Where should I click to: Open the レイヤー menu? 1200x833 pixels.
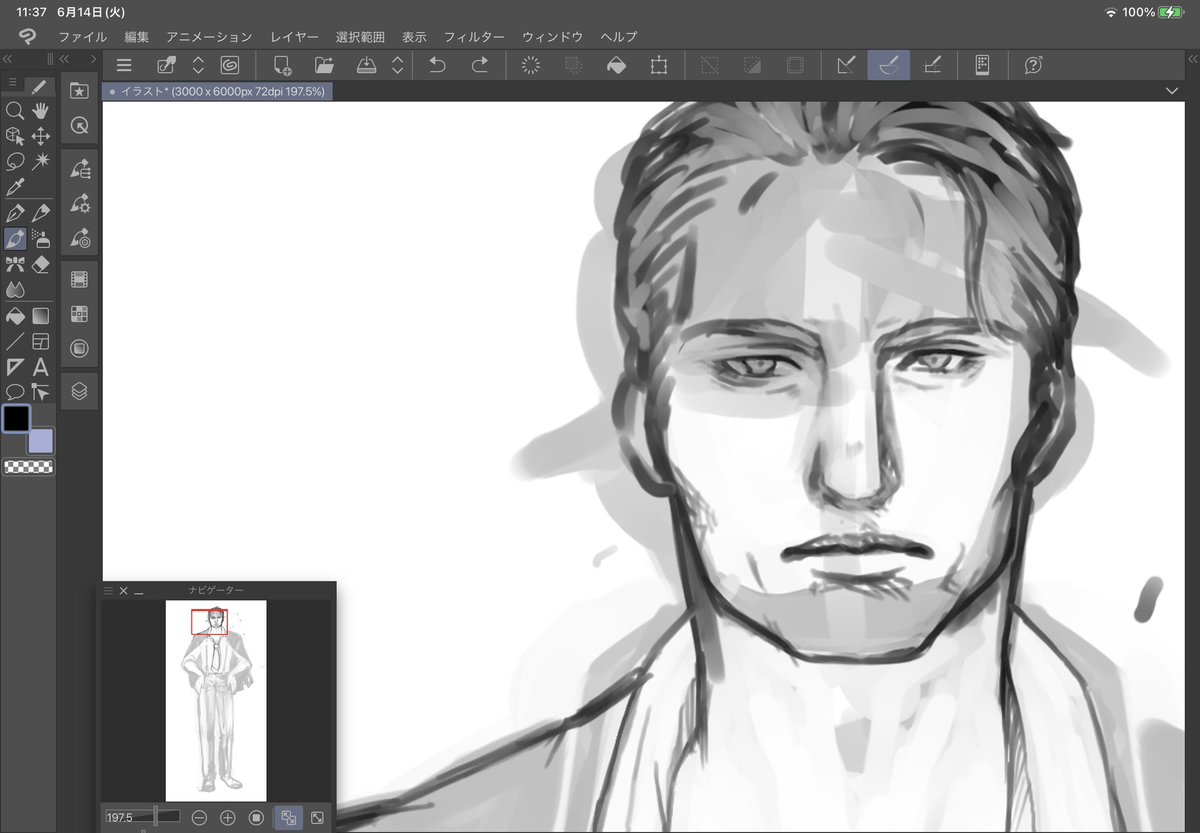click(x=294, y=37)
